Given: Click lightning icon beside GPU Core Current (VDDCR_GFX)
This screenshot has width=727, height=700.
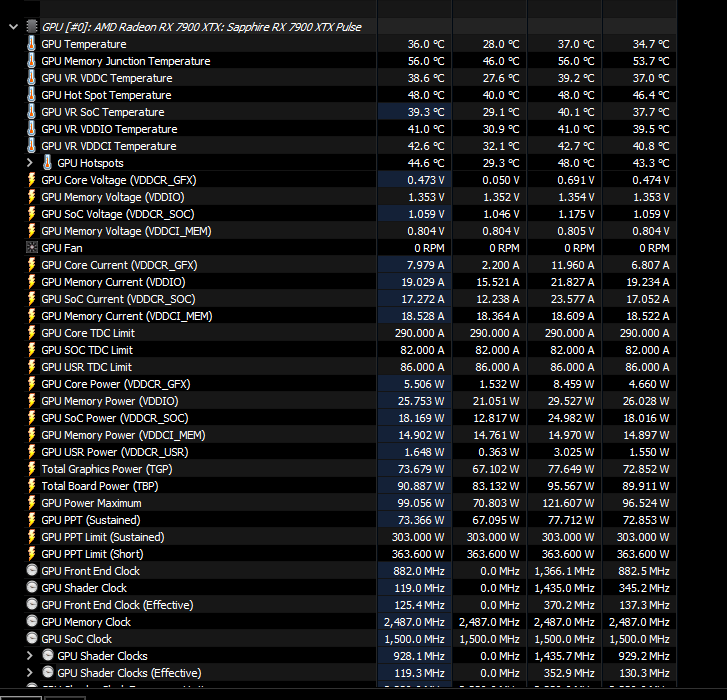Looking at the screenshot, I should coord(32,265).
